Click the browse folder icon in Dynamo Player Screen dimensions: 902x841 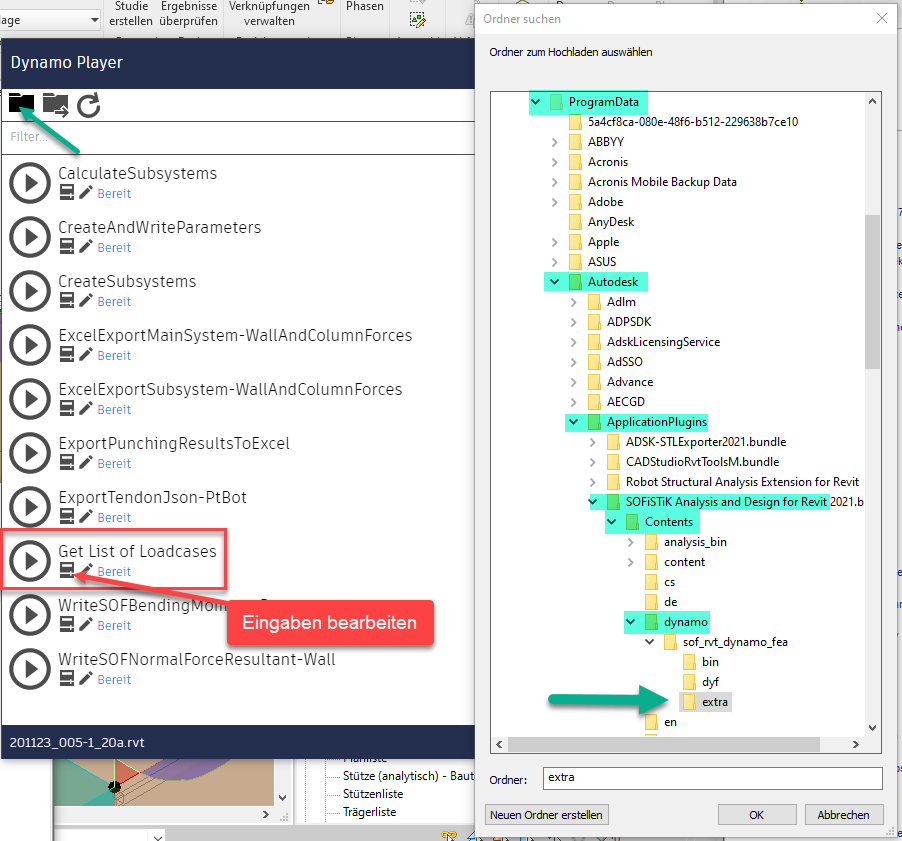click(21, 103)
